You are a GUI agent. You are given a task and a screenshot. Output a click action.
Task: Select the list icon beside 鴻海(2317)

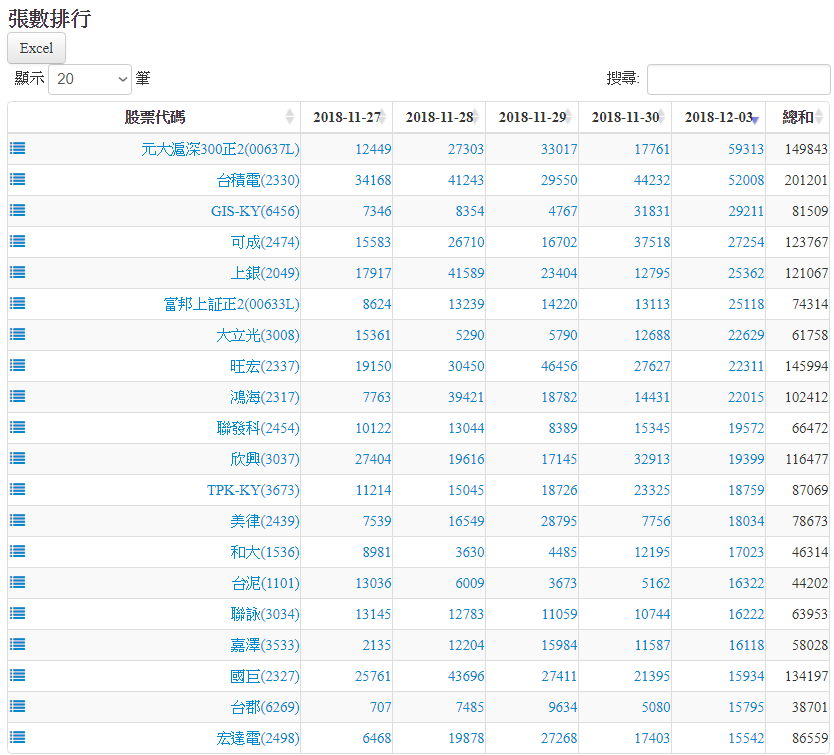coord(18,397)
